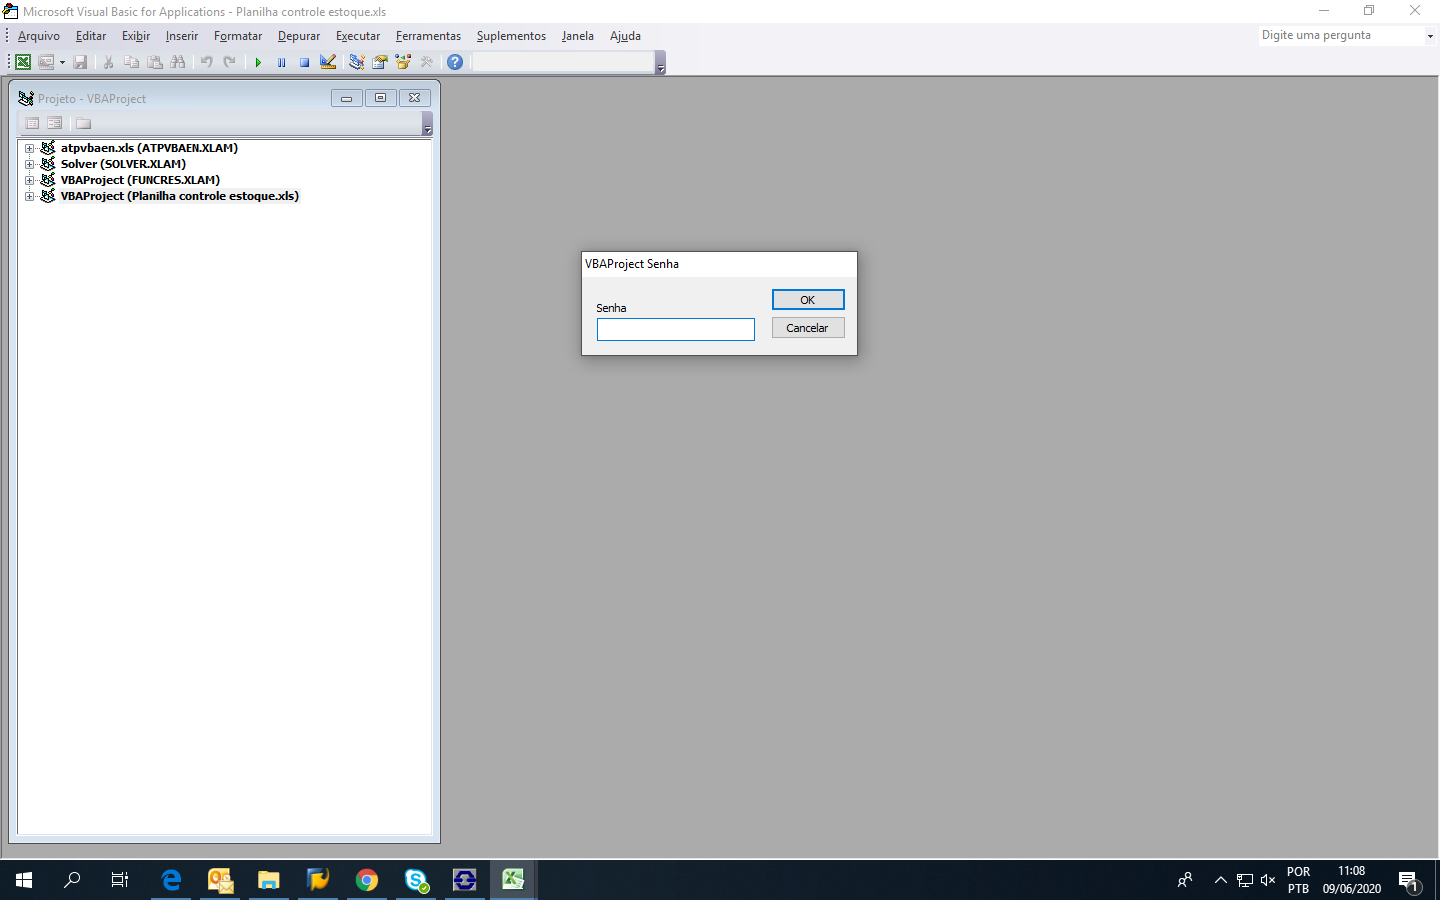The height and width of the screenshot is (900, 1440).
Task: Open the Exibir menu
Action: click(x=136, y=36)
